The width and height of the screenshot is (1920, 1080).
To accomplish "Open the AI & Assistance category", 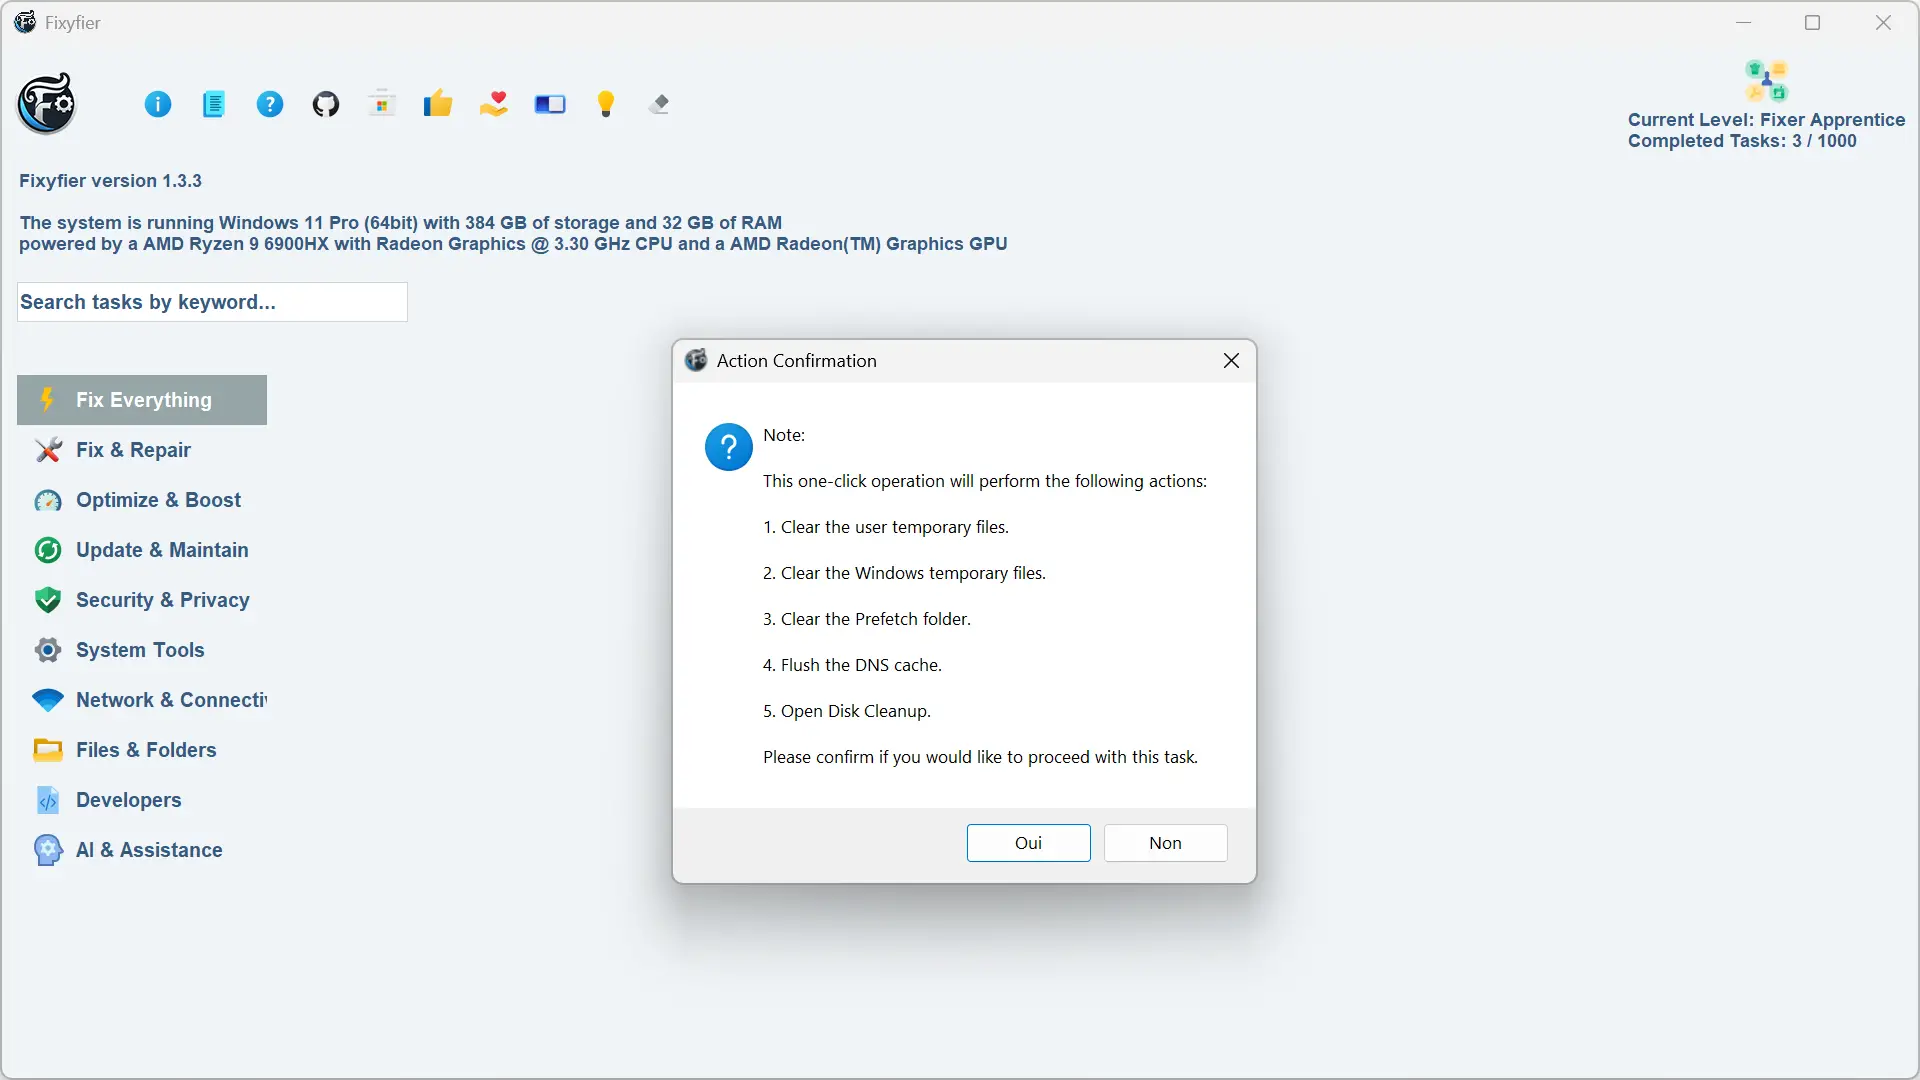I will pos(142,850).
